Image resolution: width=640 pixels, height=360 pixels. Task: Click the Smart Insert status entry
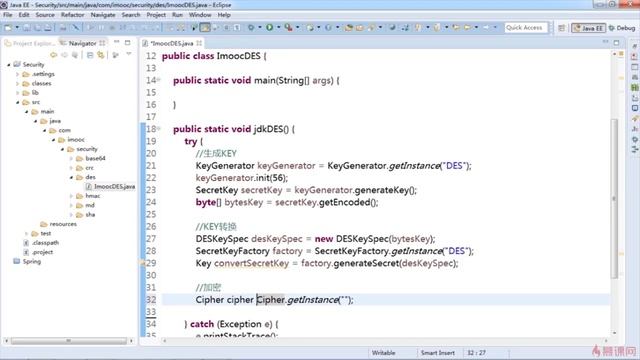pyautogui.click(x=438, y=353)
